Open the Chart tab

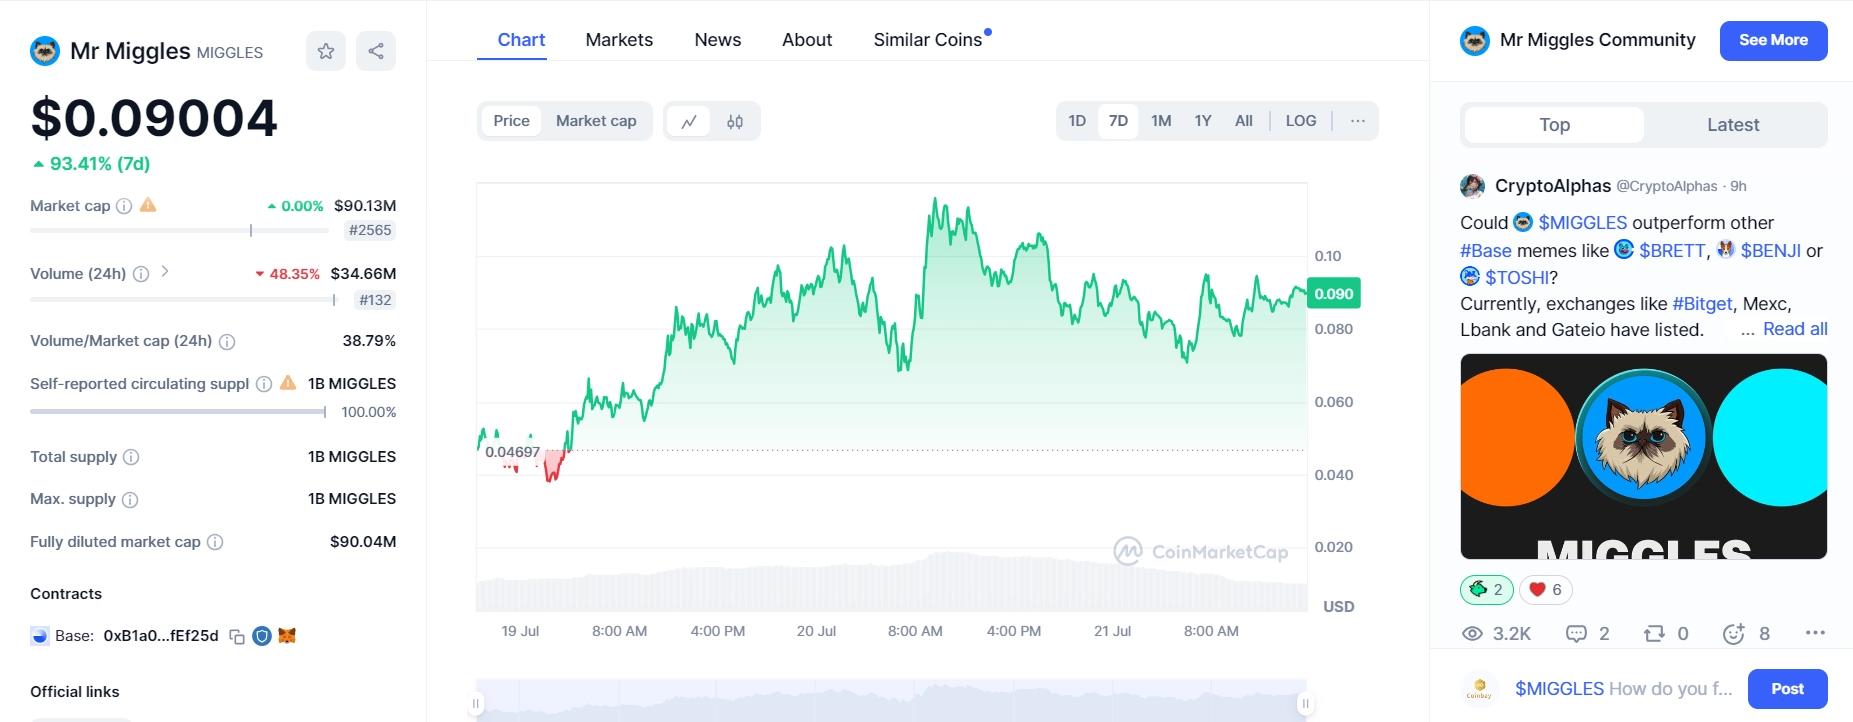point(521,40)
